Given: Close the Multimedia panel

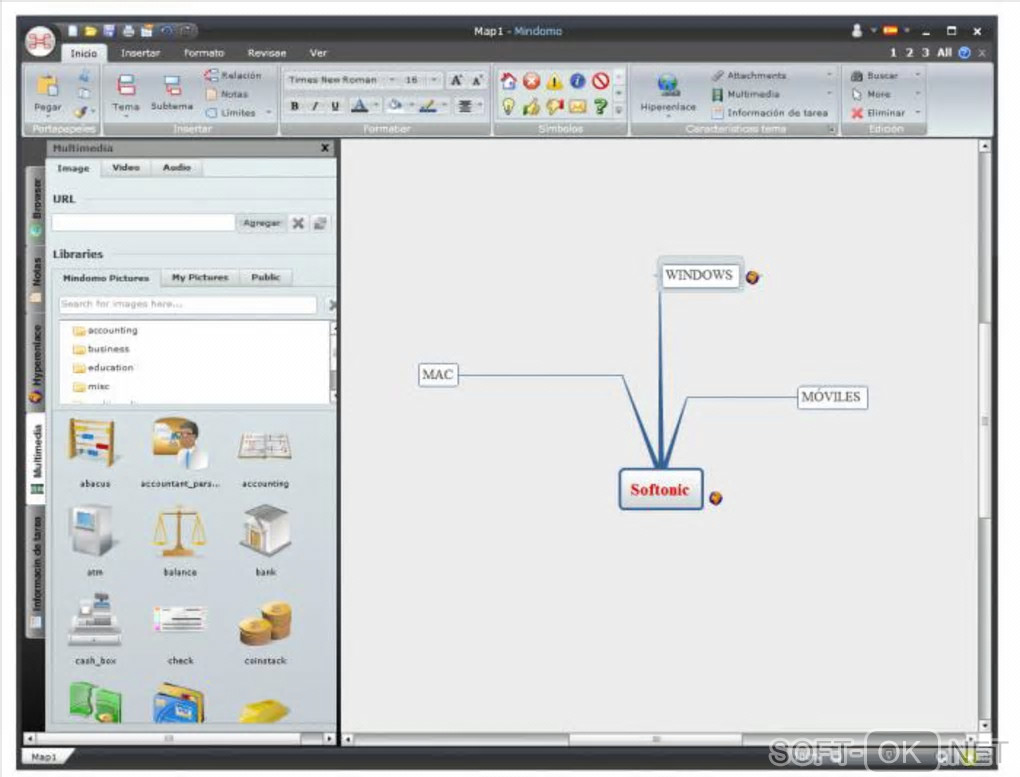Looking at the screenshot, I should click(325, 148).
